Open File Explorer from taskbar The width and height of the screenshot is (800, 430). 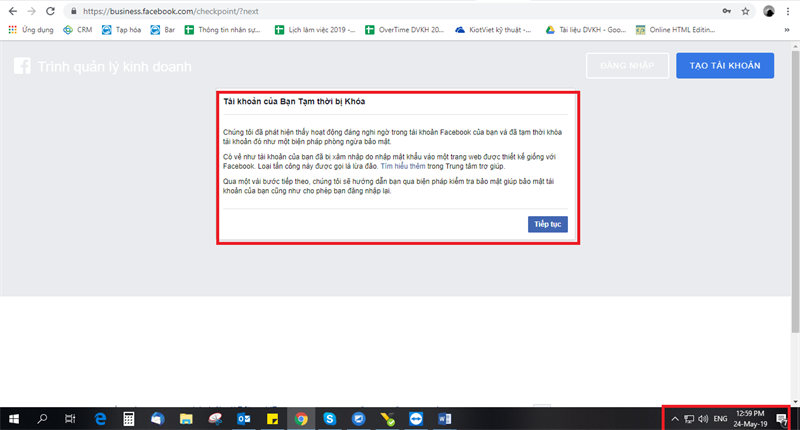coord(186,419)
